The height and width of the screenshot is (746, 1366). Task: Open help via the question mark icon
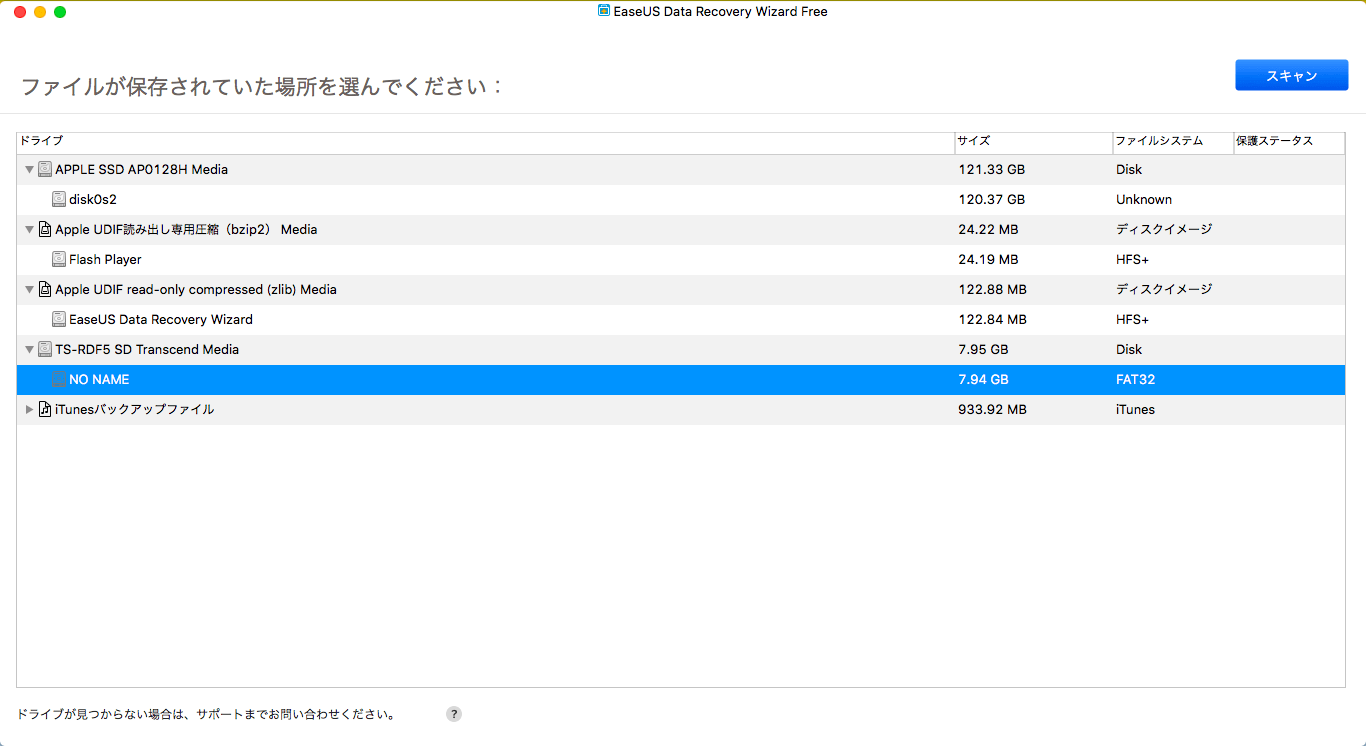pos(454,714)
